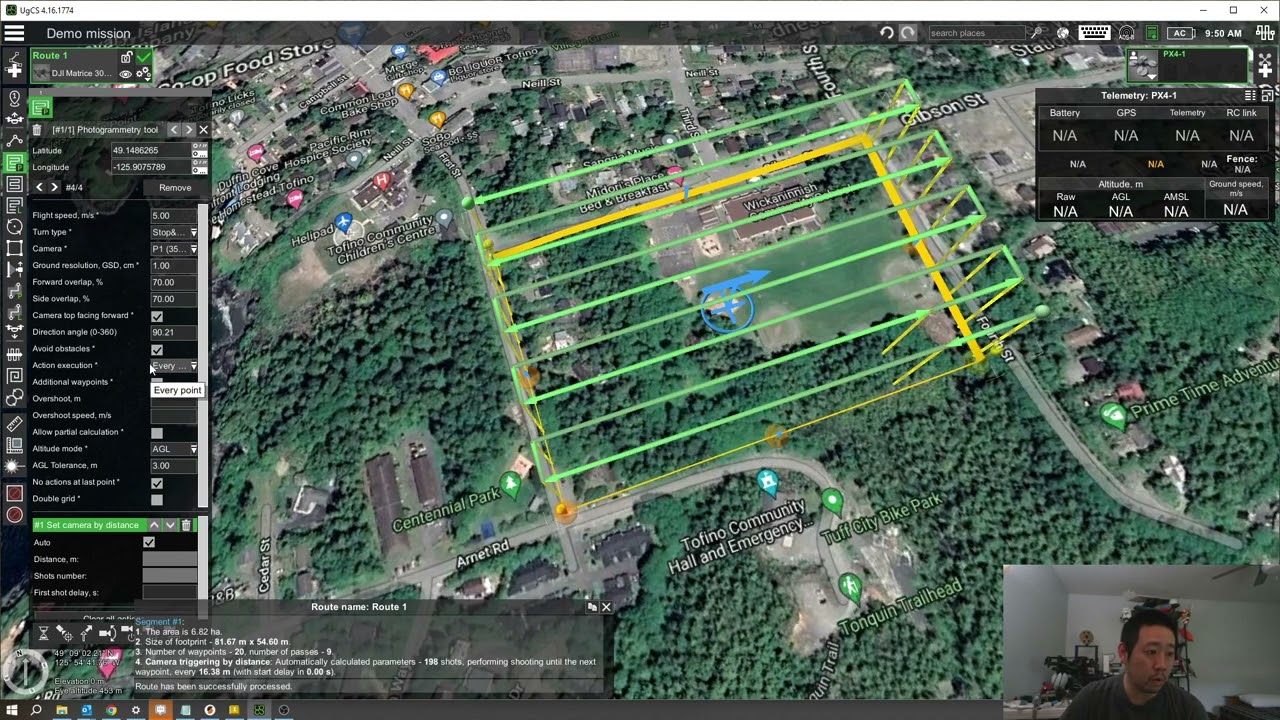Viewport: 1280px width, 720px height.
Task: Uncheck No actions at last point
Action: (157, 483)
